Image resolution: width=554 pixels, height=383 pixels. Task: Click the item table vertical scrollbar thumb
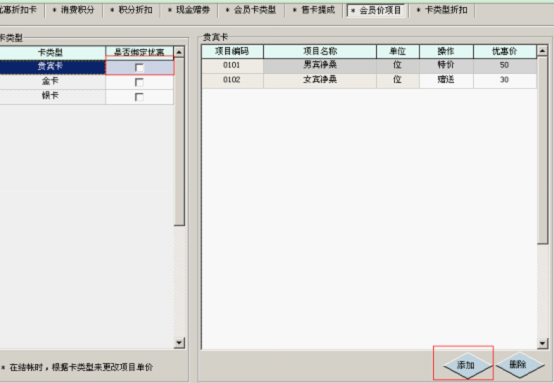pyautogui.click(x=542, y=150)
